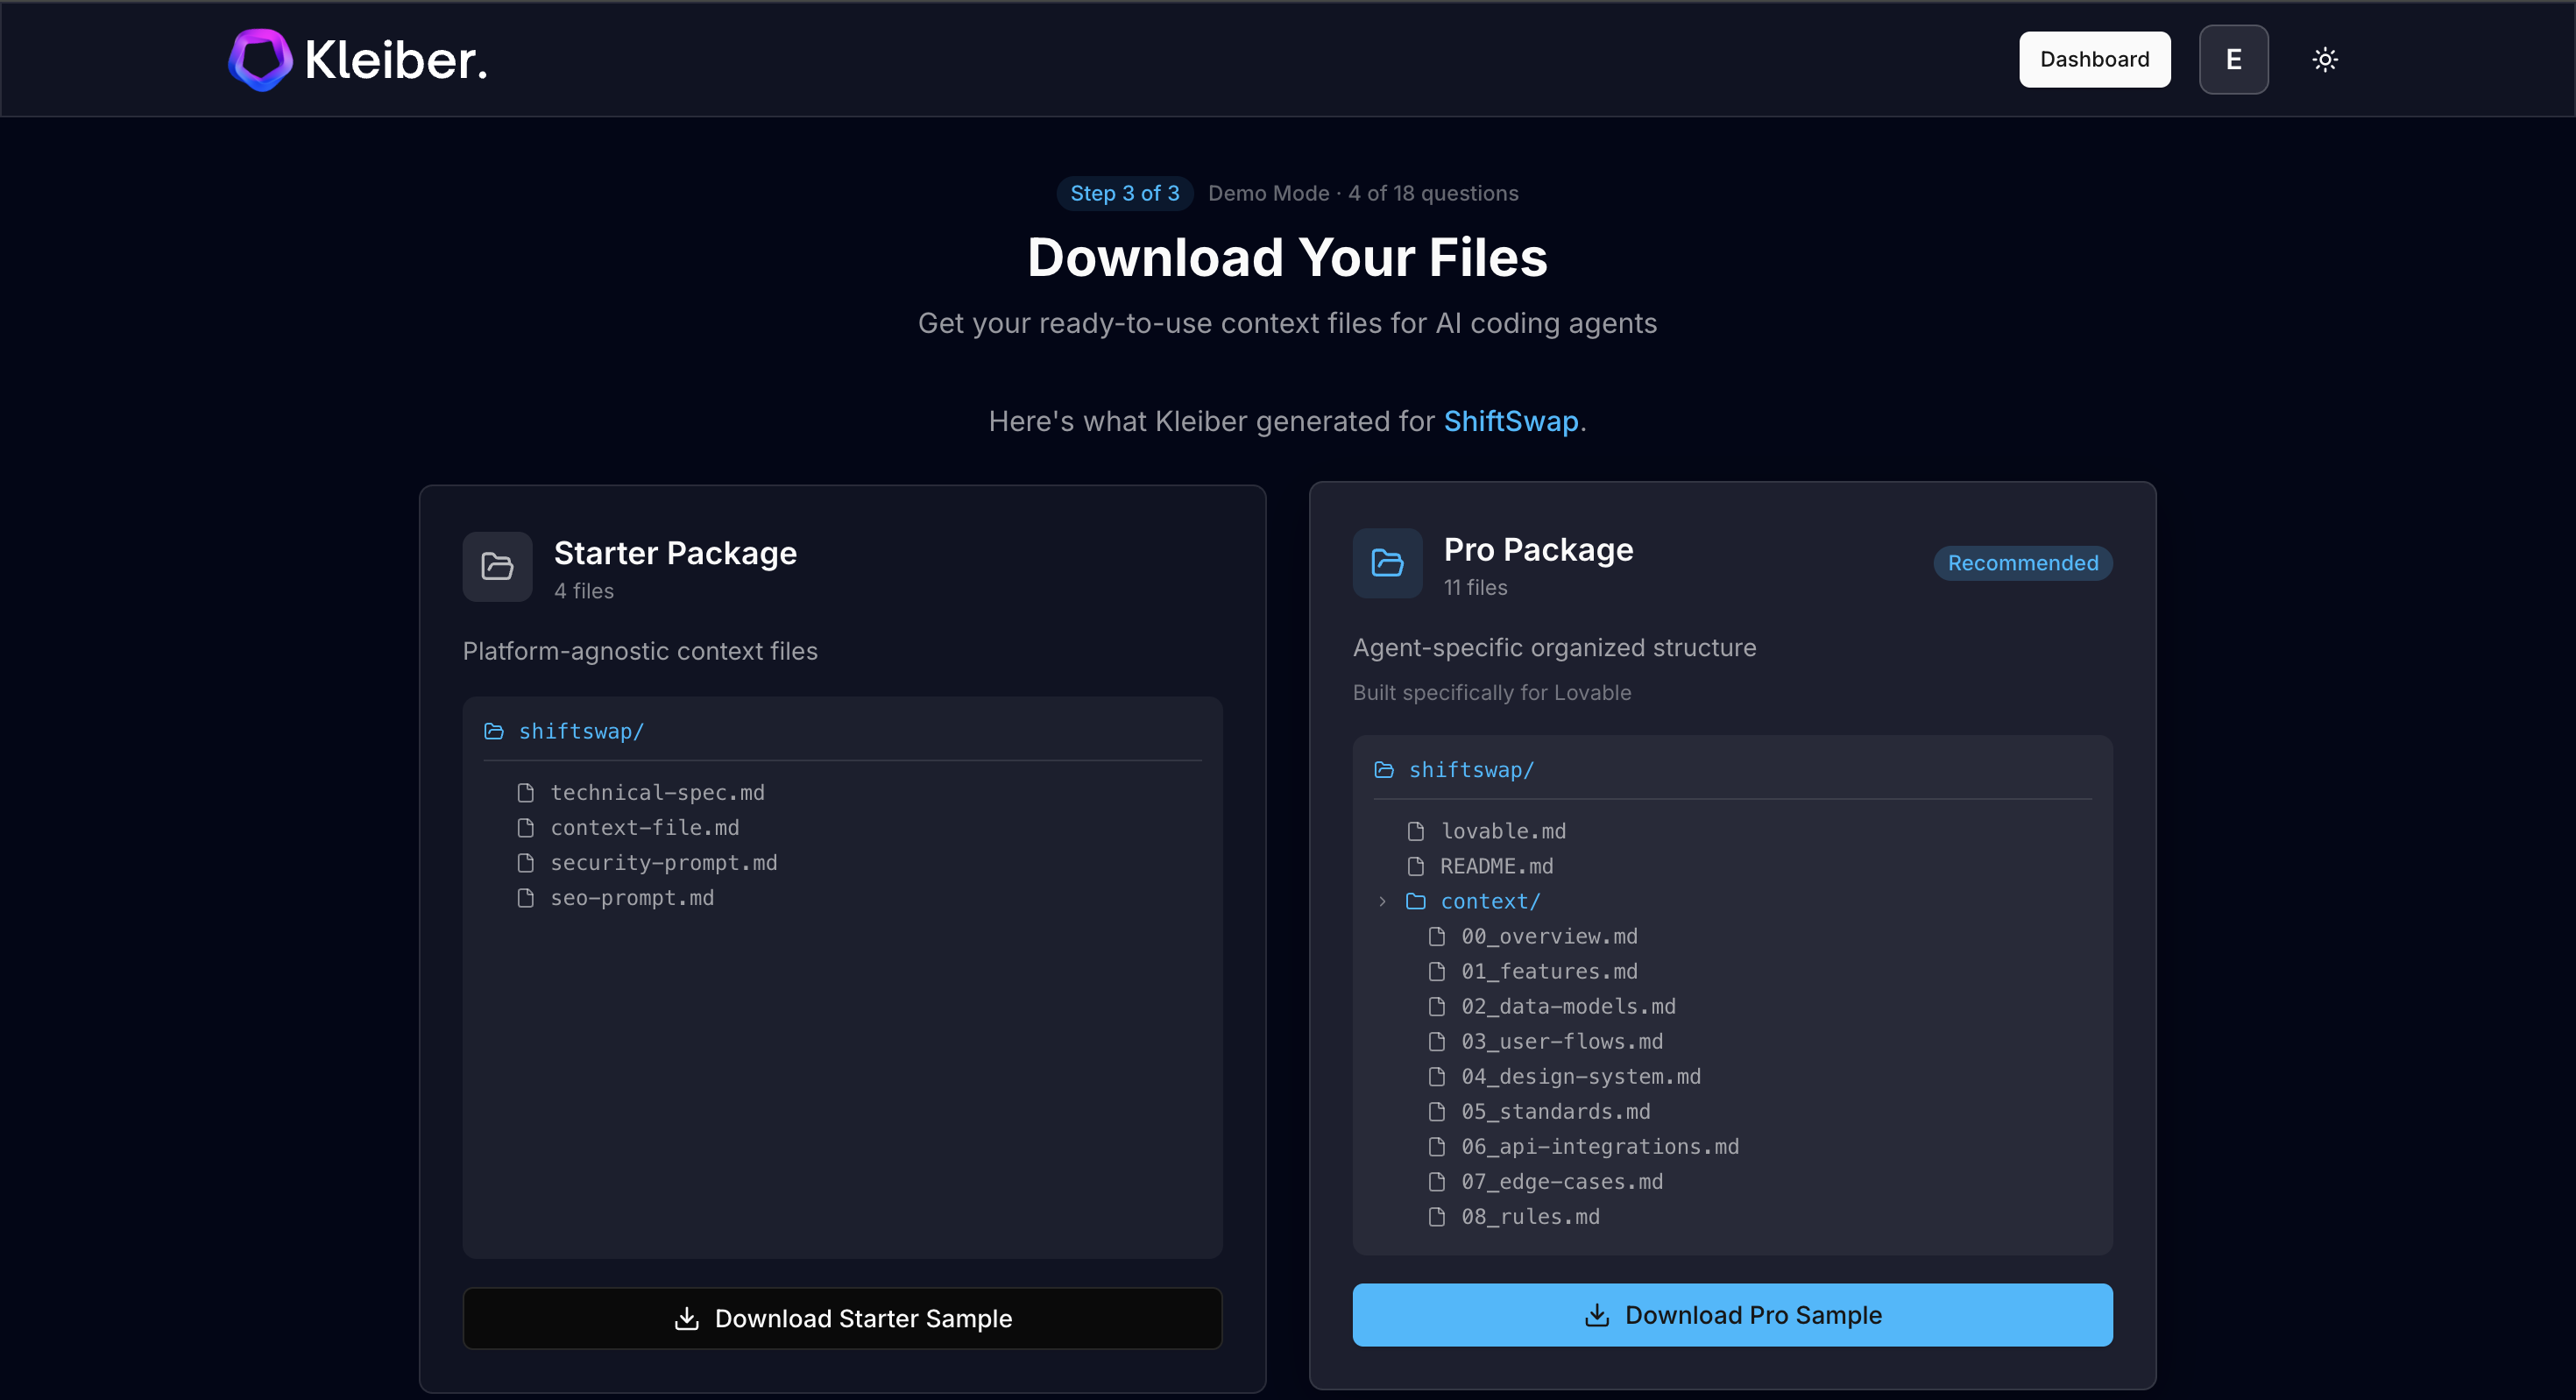Viewport: 2576px width, 1400px height.
Task: Open the shiftswap/ folder in Starter Package
Action: pyautogui.click(x=580, y=731)
